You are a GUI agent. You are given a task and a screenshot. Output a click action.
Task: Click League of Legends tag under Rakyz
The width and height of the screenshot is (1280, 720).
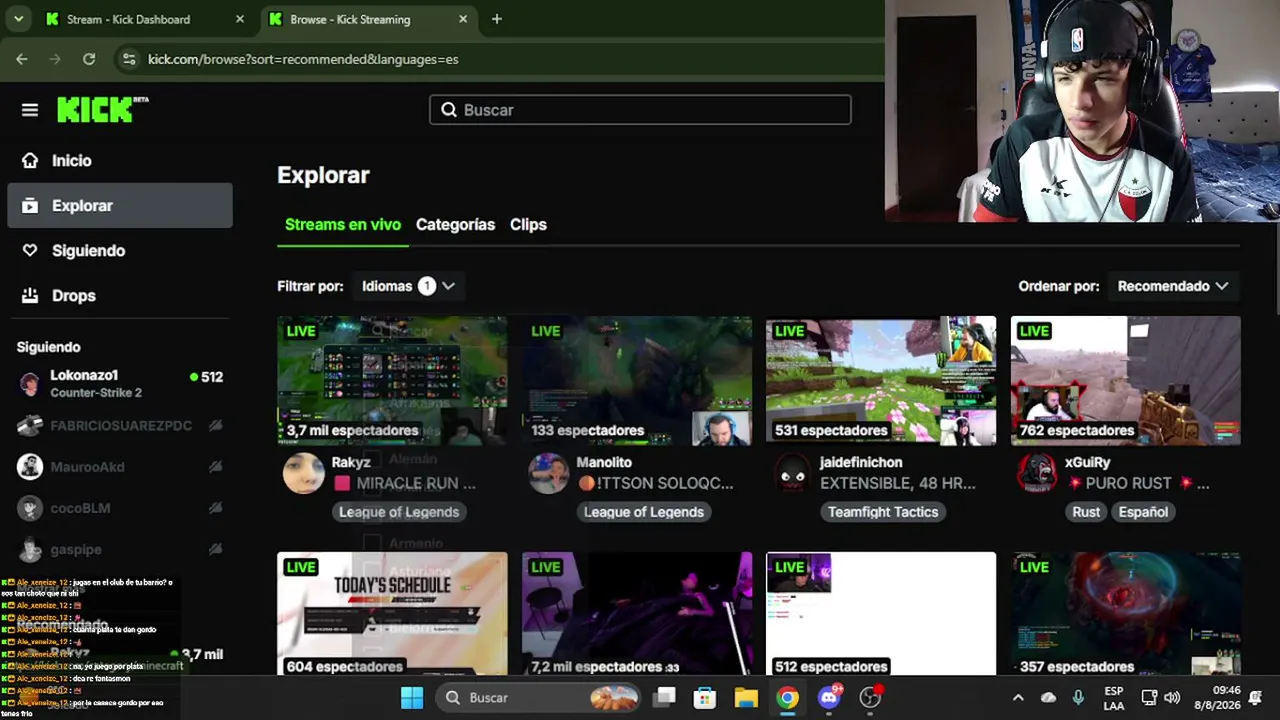click(399, 512)
